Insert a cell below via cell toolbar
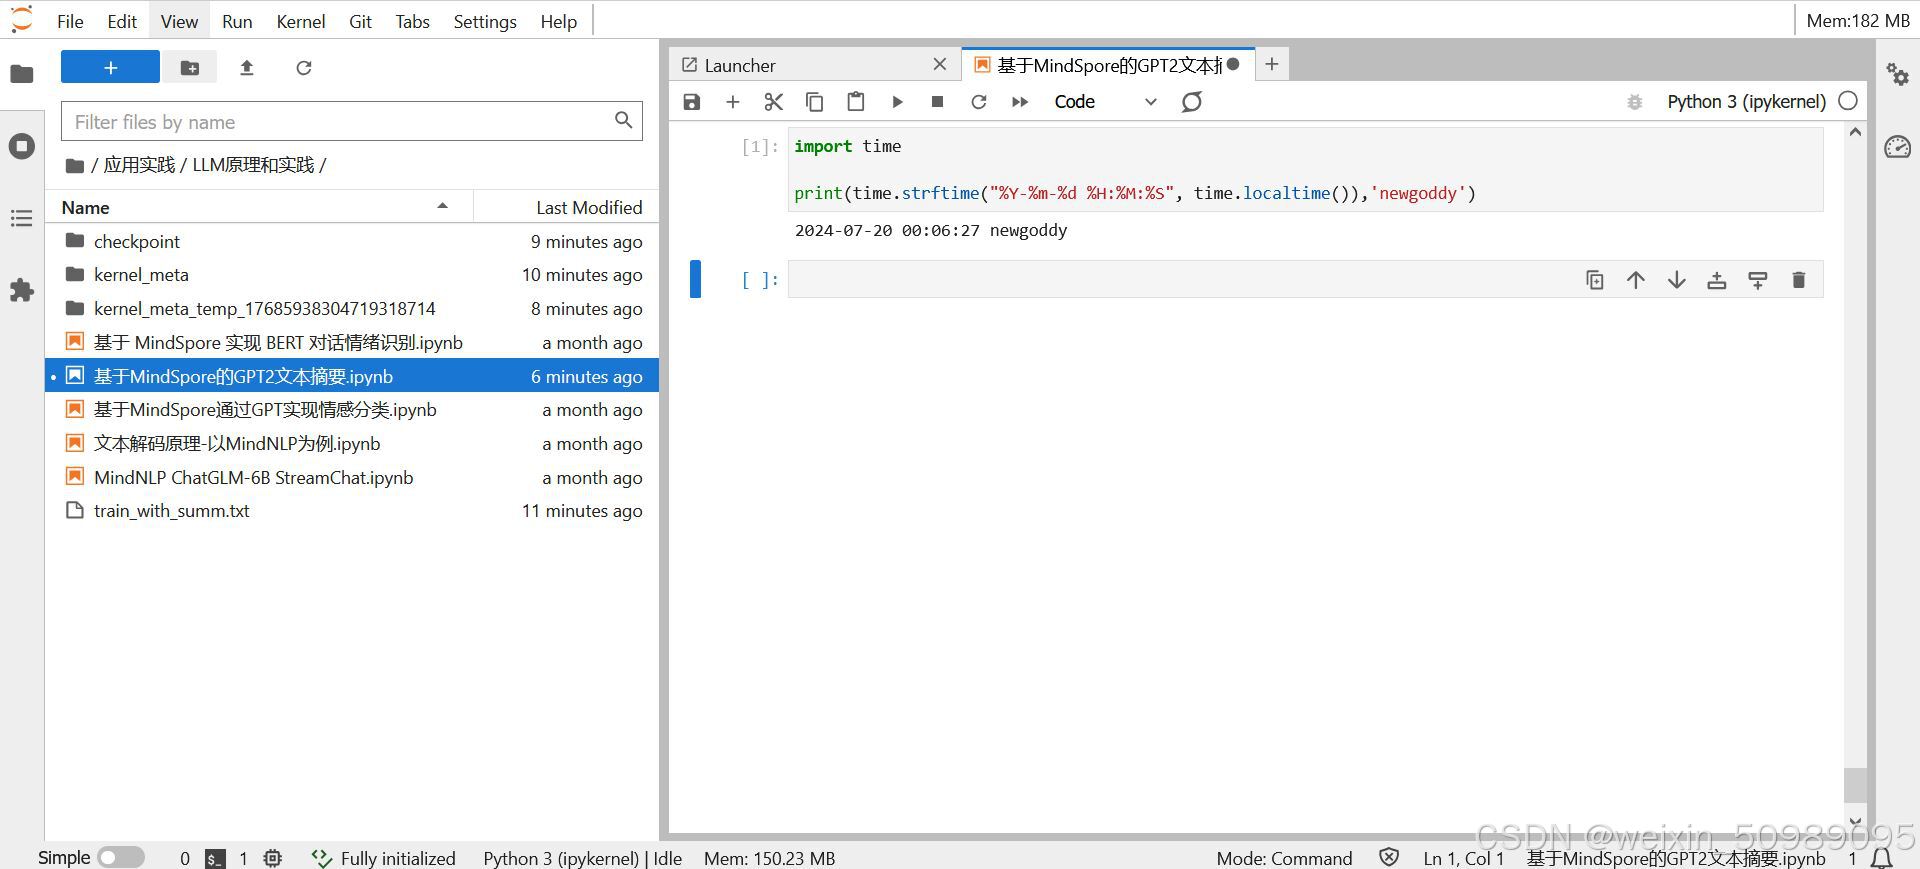1920x869 pixels. (1758, 280)
